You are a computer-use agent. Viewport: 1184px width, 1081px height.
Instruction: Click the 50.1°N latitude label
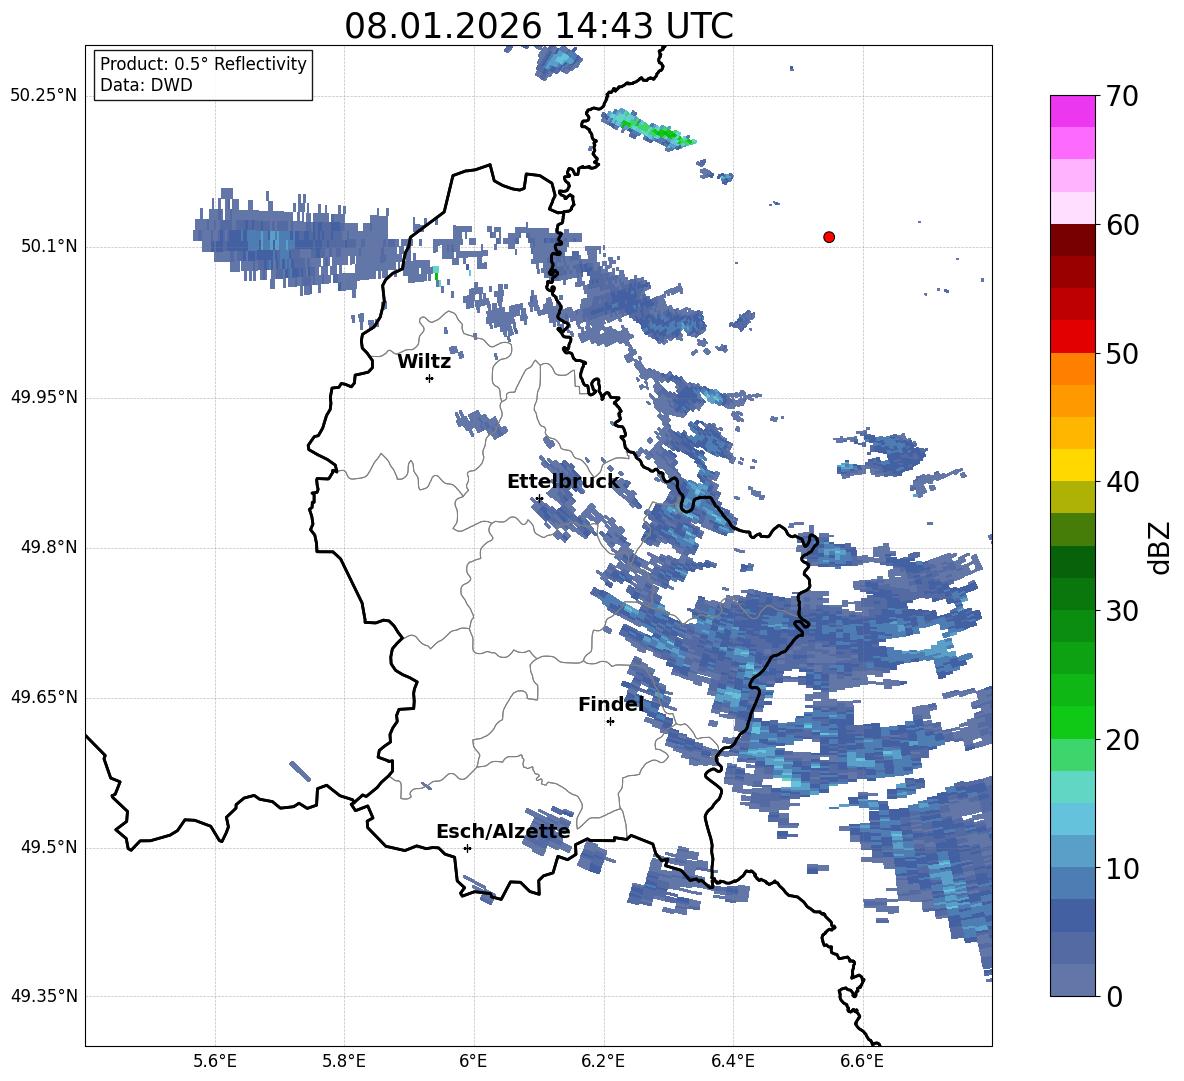tap(49, 247)
